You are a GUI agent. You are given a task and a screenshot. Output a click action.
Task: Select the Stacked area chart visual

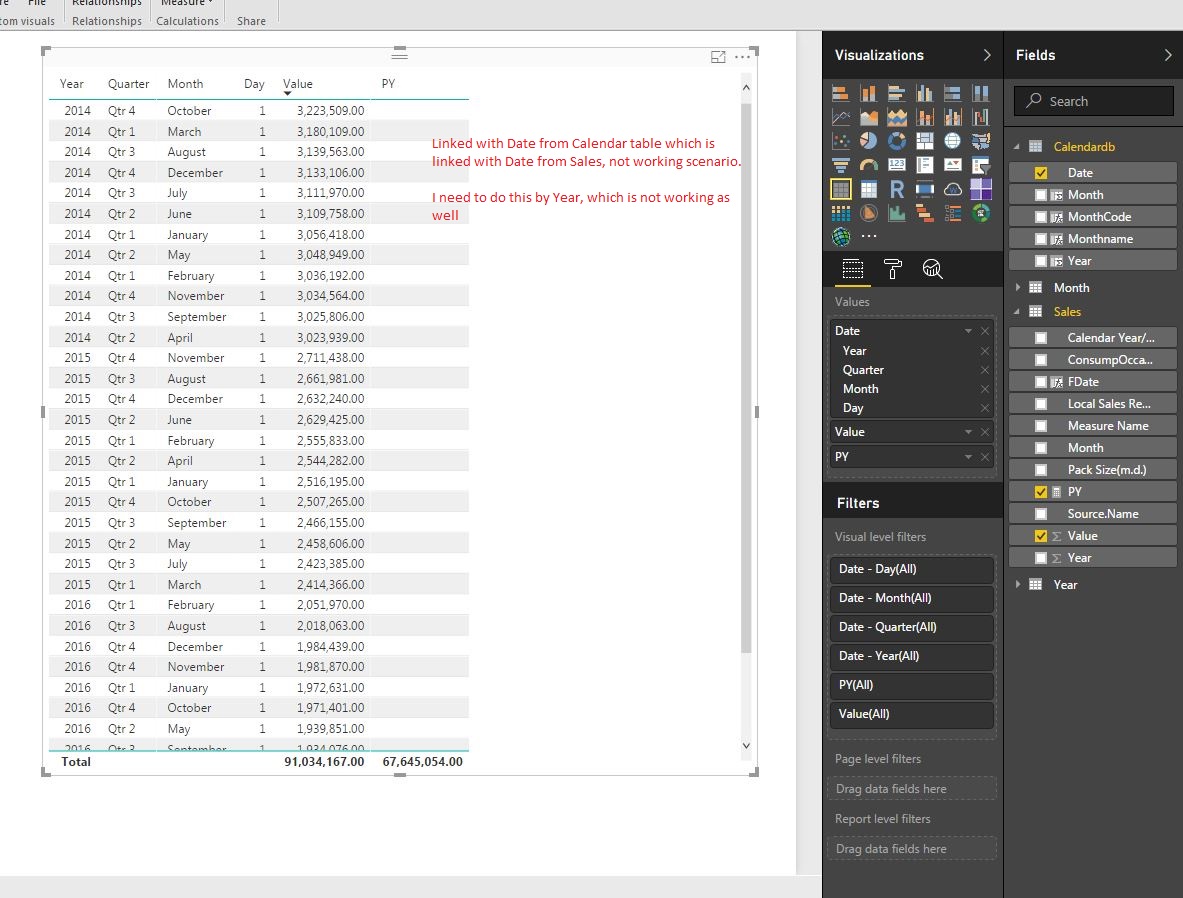pyautogui.click(x=896, y=117)
